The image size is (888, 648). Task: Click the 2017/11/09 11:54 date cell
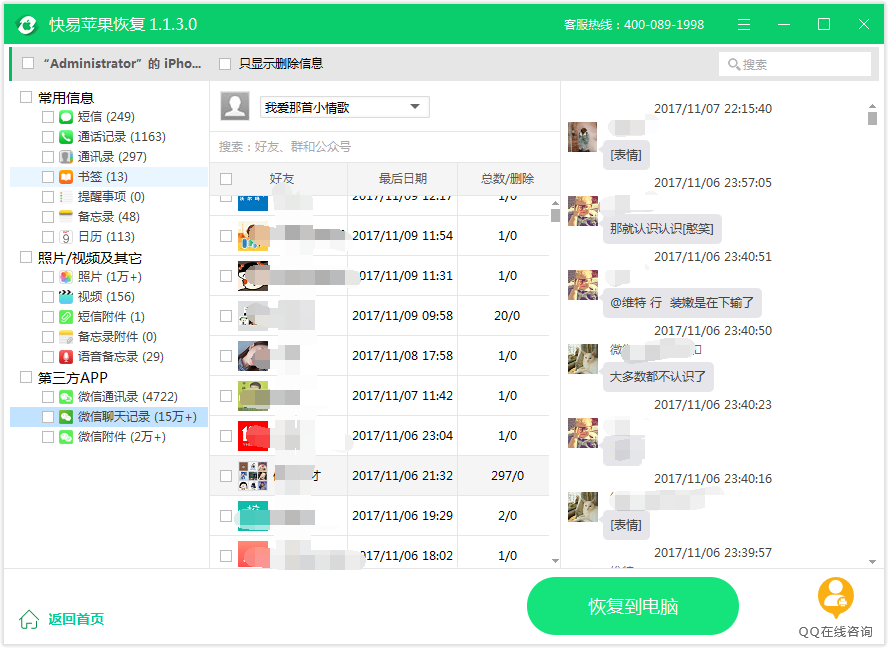(x=402, y=236)
